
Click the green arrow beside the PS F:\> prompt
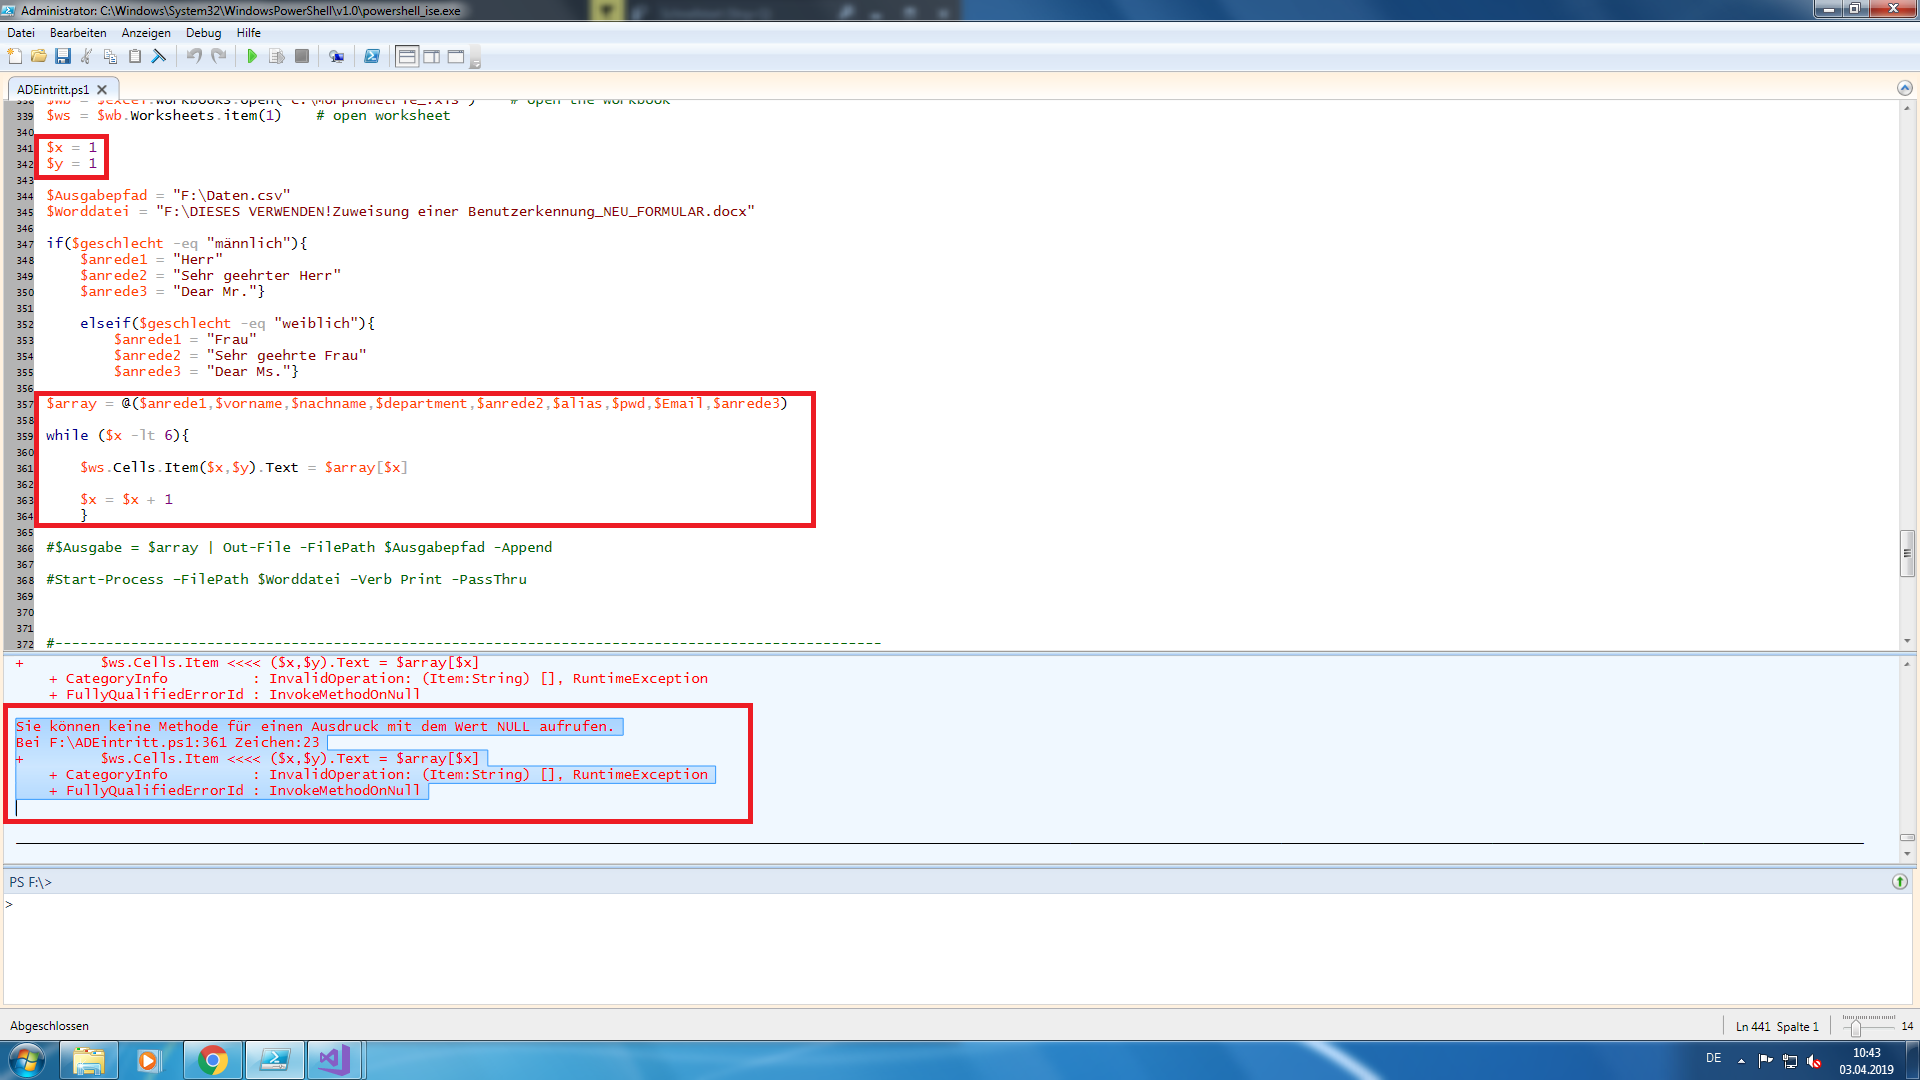pyautogui.click(x=1899, y=882)
